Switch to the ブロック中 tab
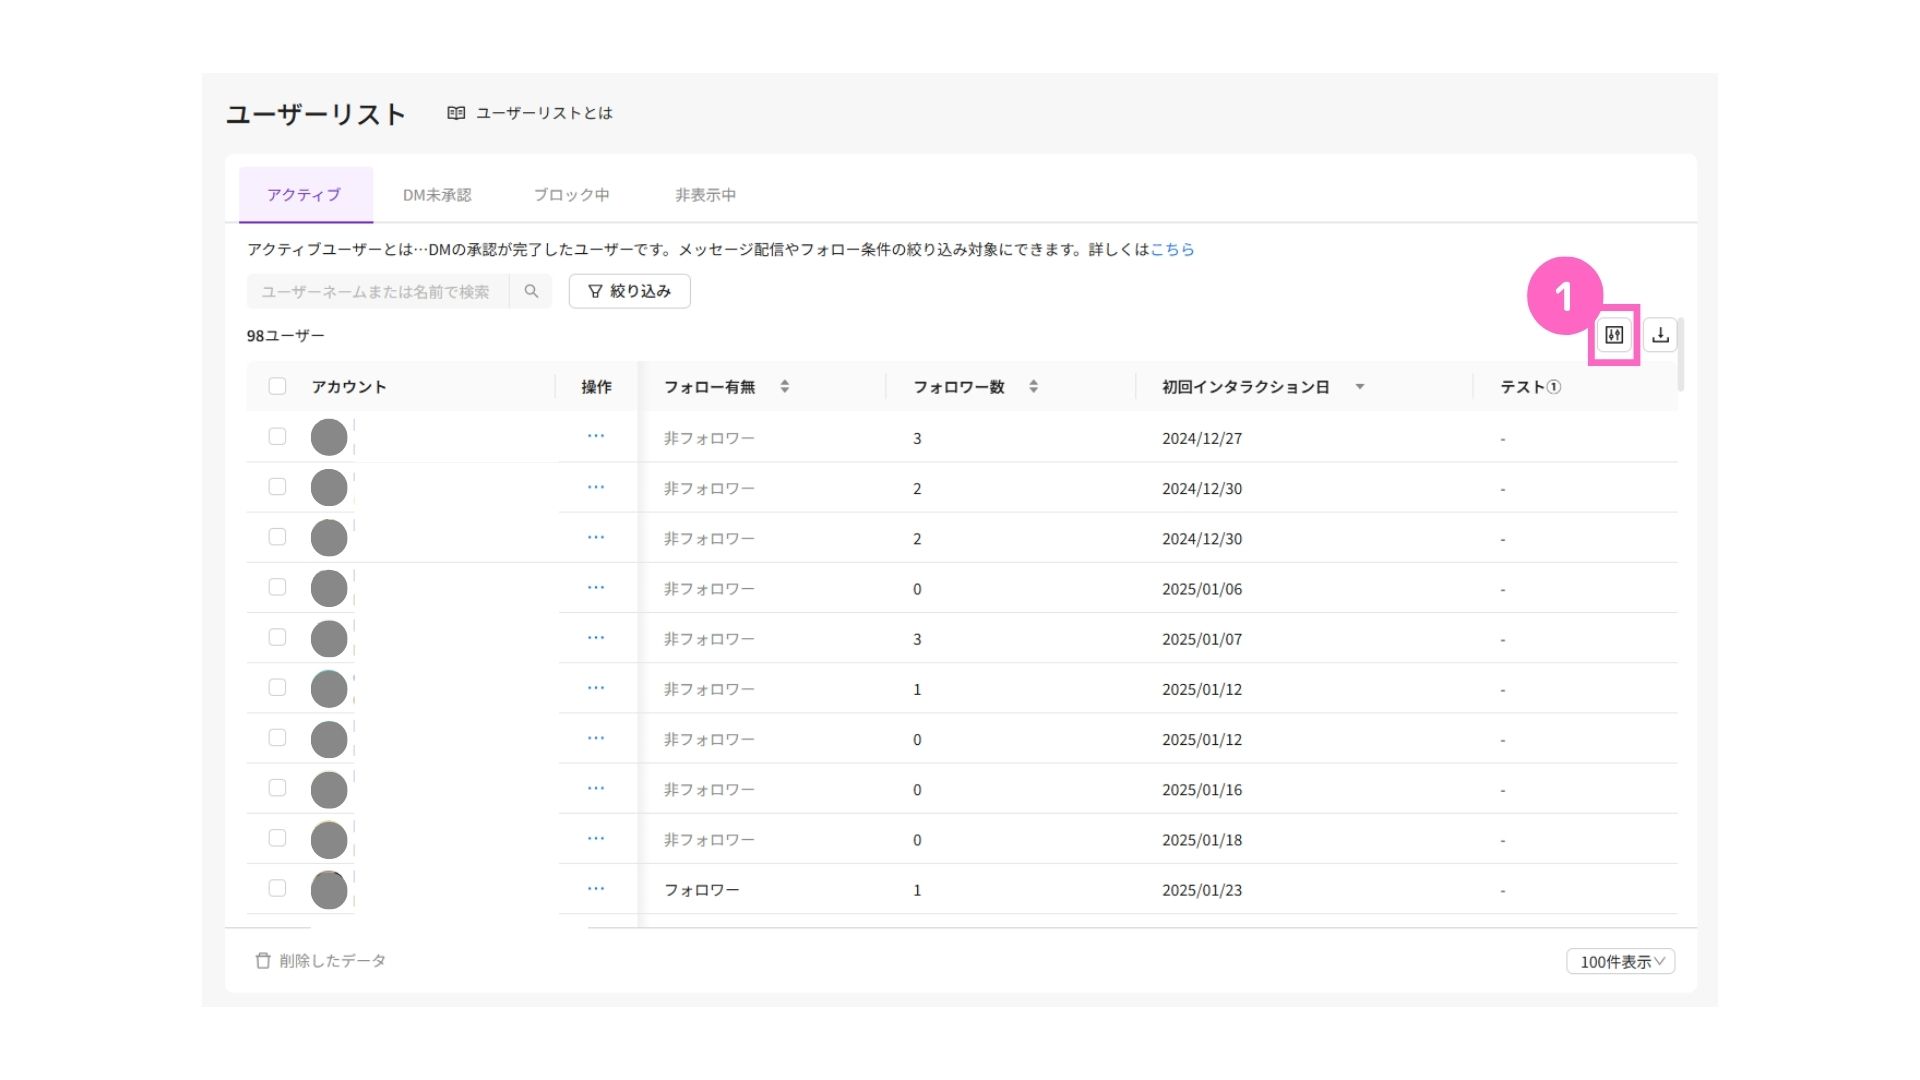Screen dimensions: 1920x1080 [571, 195]
